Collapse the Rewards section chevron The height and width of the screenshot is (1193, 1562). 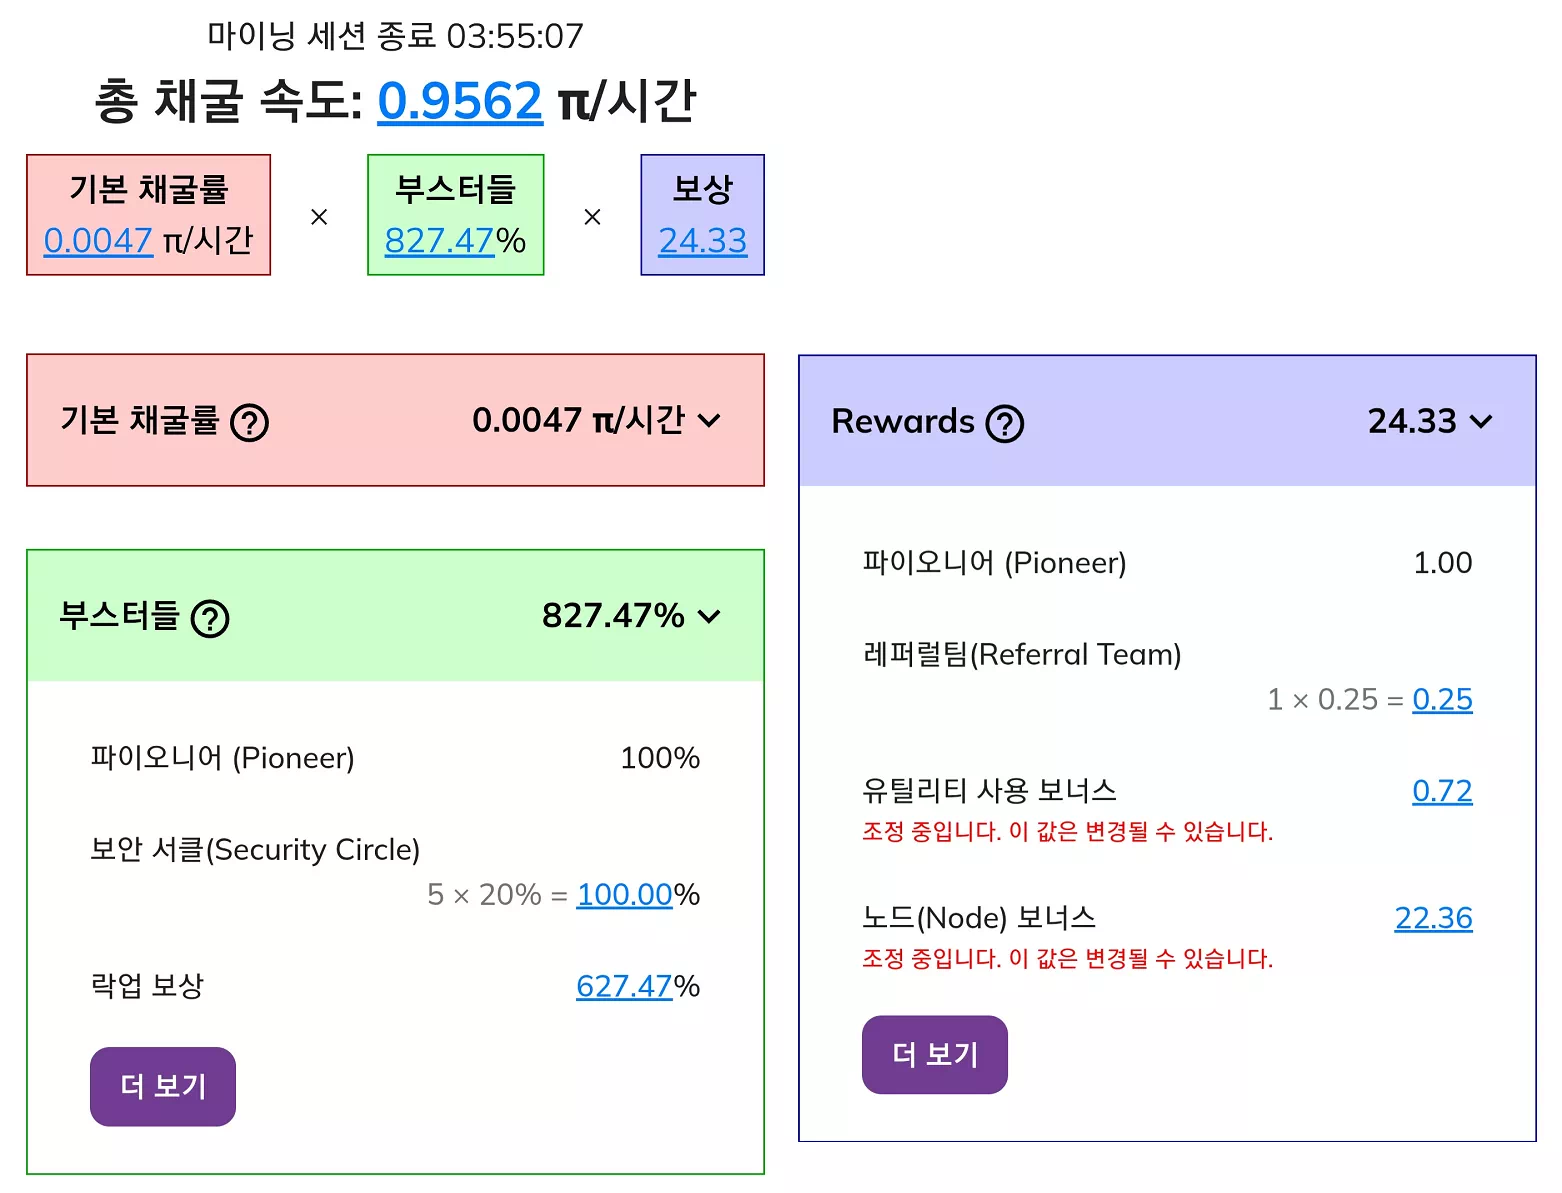(x=1483, y=421)
